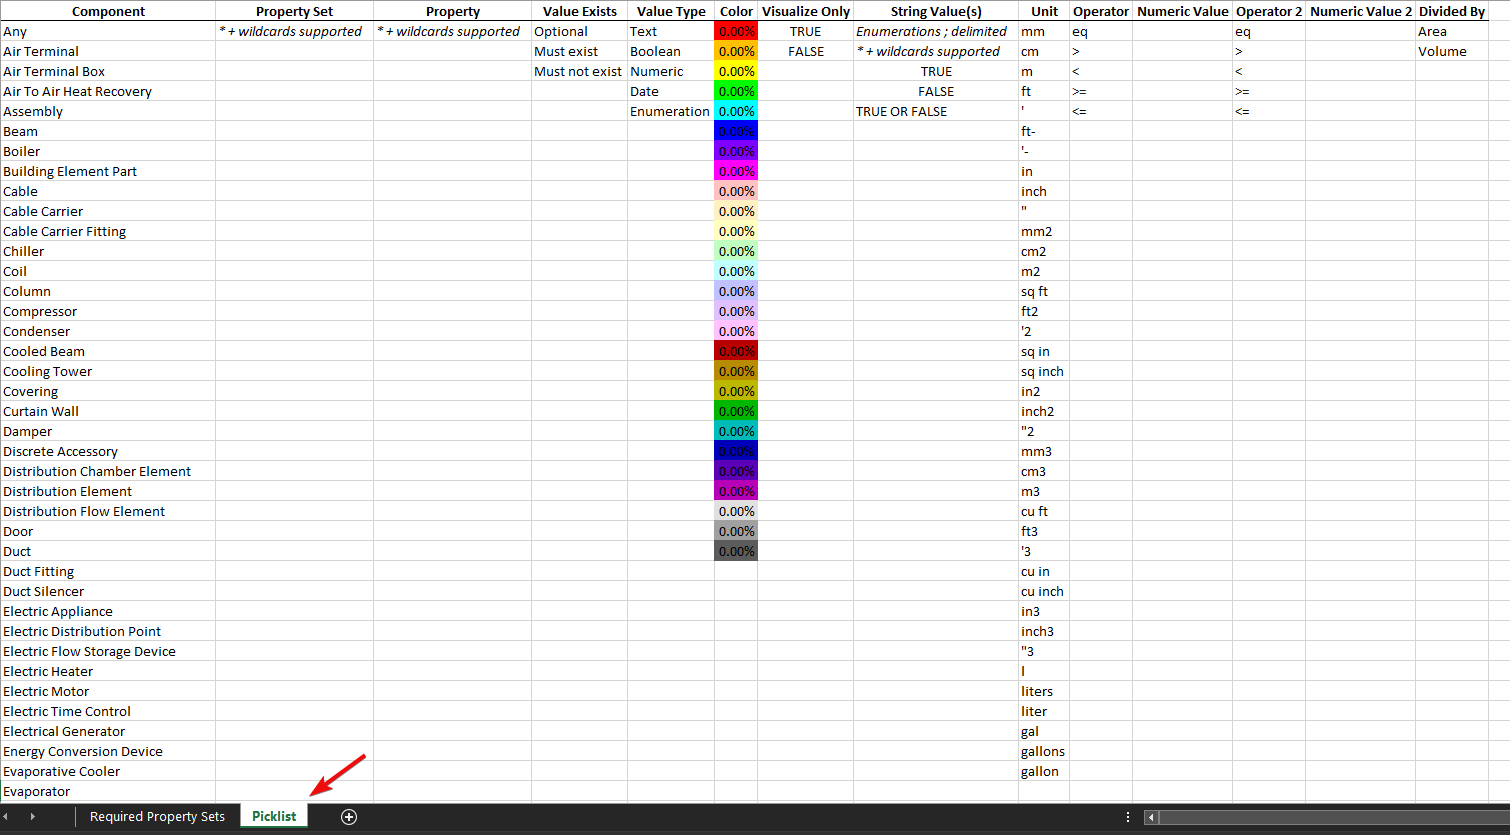
Task: Select the mm3 unit cell
Action: point(1044,451)
